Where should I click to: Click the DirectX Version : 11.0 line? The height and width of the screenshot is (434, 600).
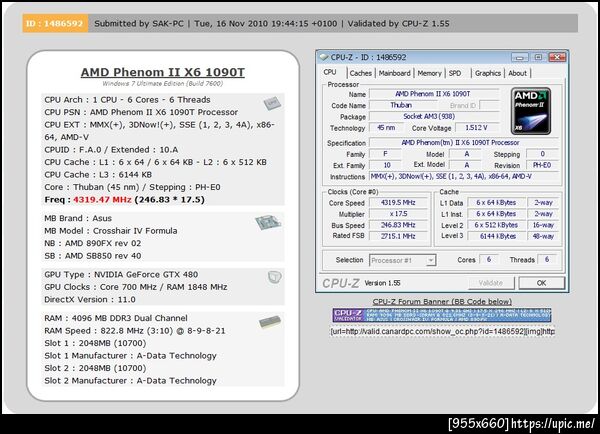[x=90, y=300]
